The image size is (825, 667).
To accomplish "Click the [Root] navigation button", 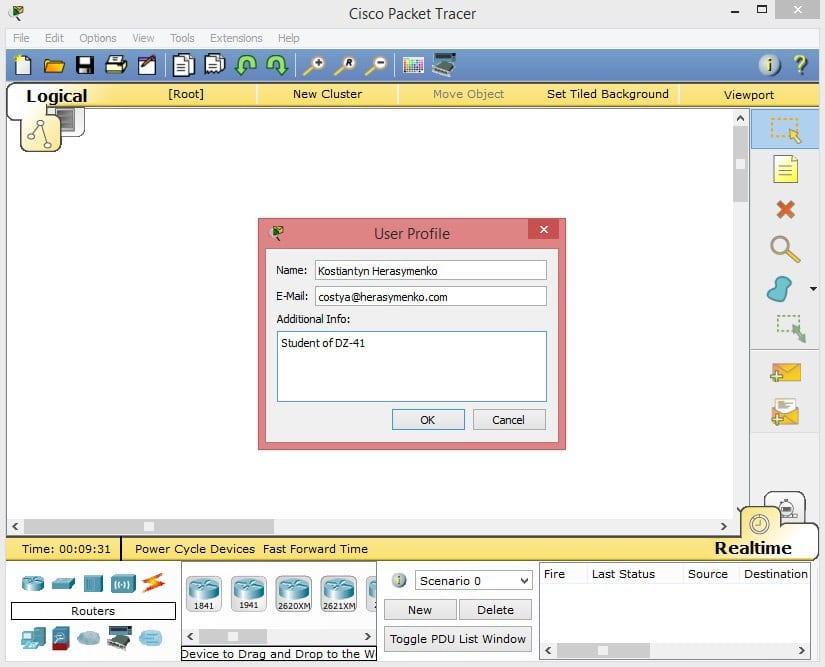I will [186, 94].
